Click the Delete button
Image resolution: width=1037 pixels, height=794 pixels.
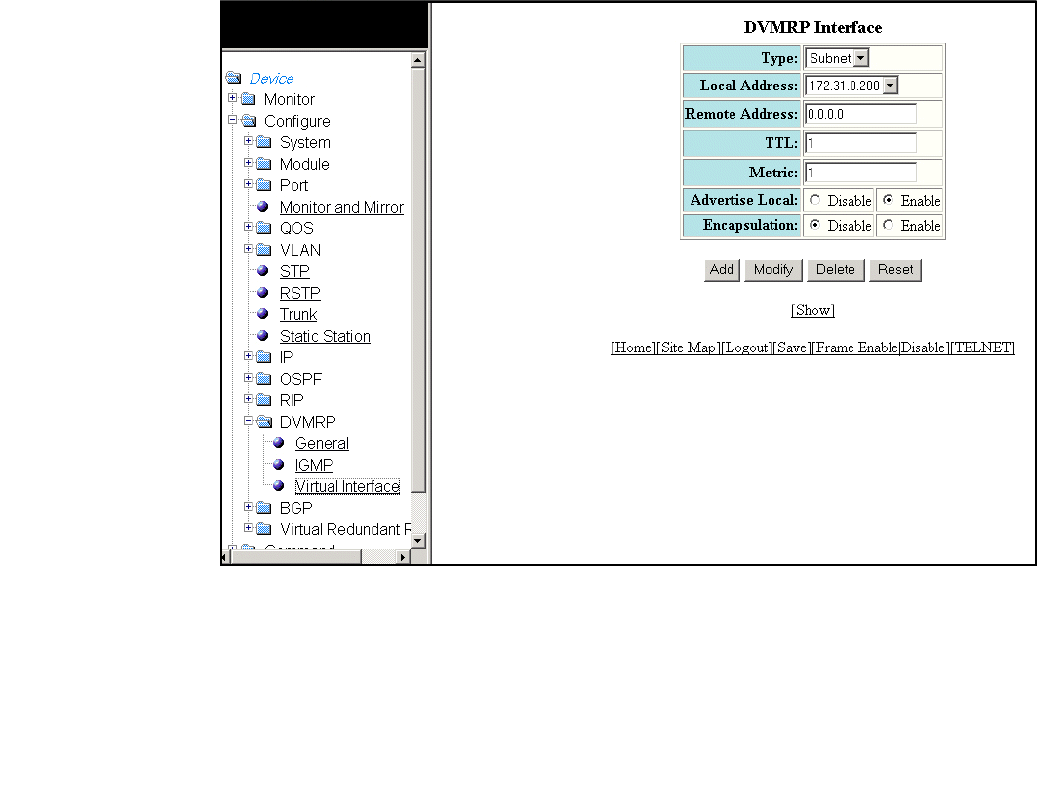click(x=835, y=270)
